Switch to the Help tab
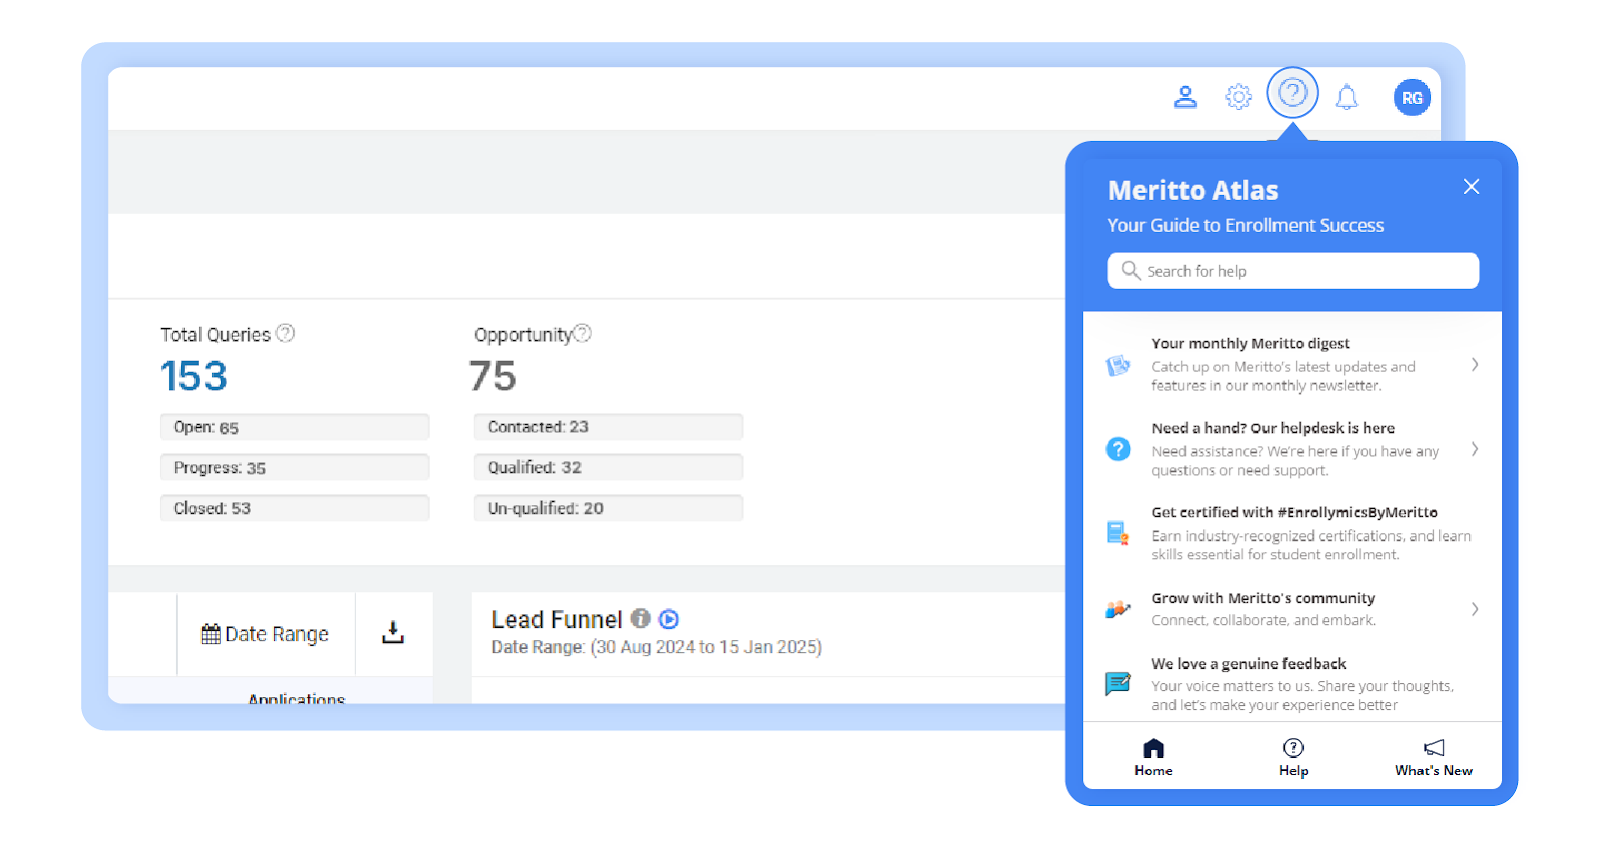This screenshot has height=849, width=1600. [x=1293, y=757]
